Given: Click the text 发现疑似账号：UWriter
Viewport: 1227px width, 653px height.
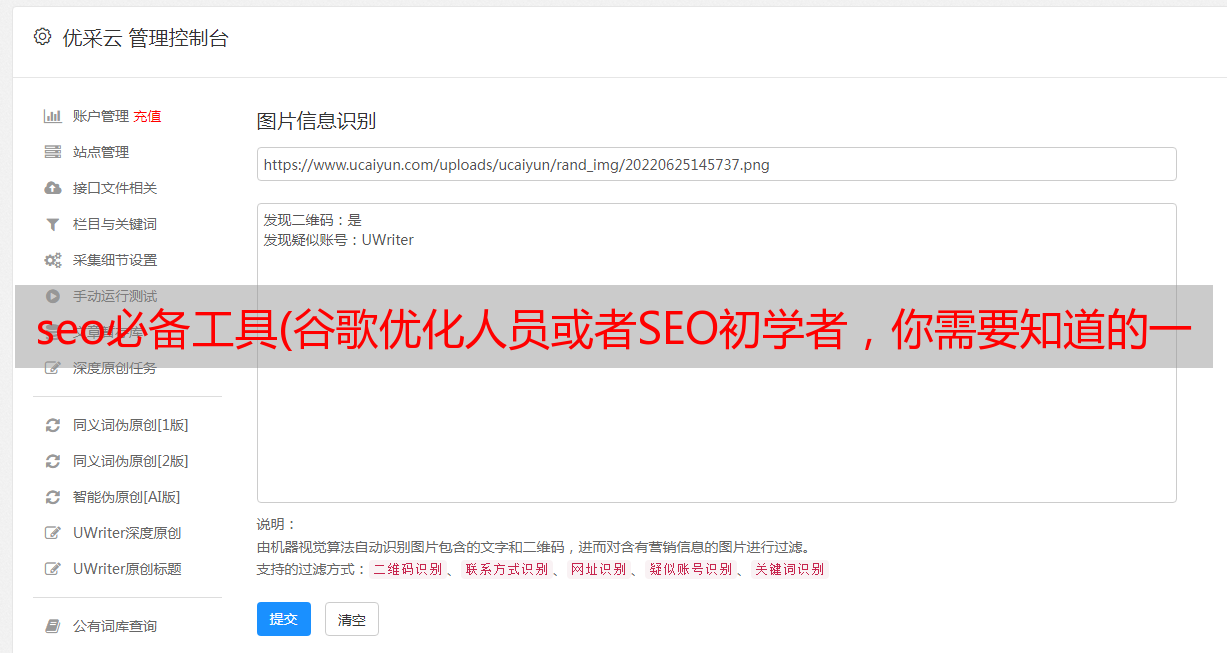Looking at the screenshot, I should click(338, 240).
